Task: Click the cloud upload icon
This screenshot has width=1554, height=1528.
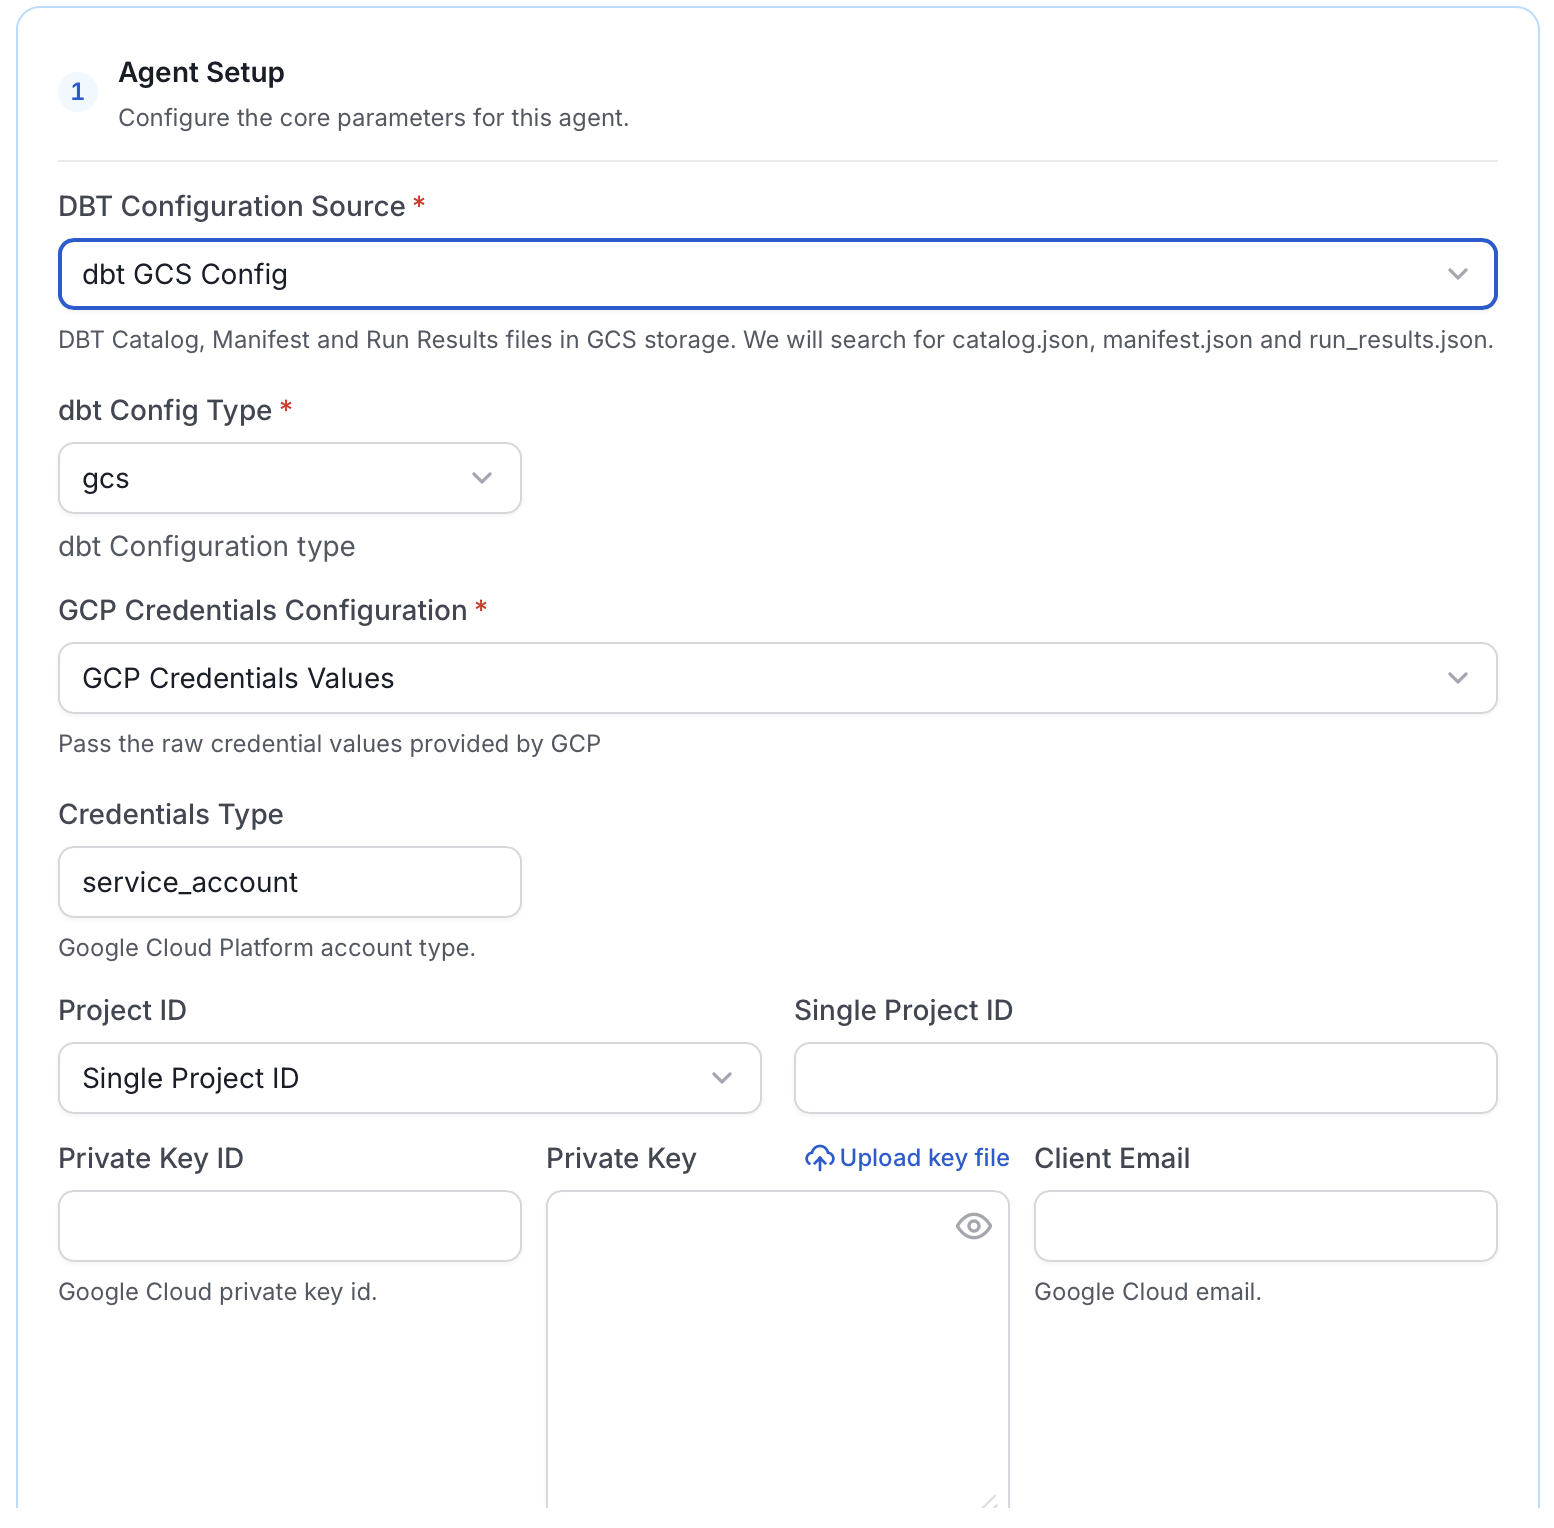Action: click(x=819, y=1158)
